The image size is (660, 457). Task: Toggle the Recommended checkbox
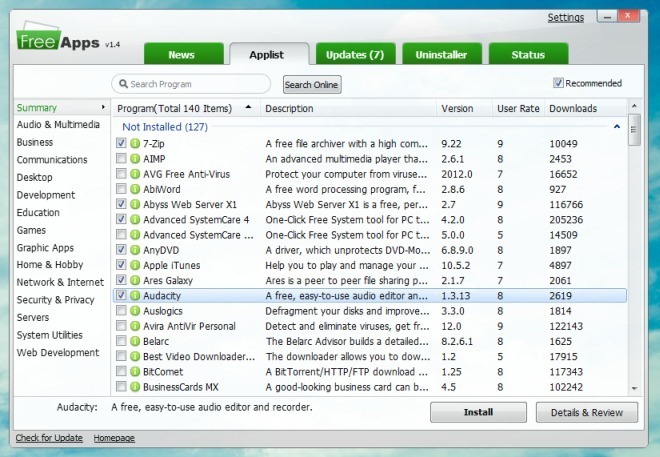click(558, 83)
